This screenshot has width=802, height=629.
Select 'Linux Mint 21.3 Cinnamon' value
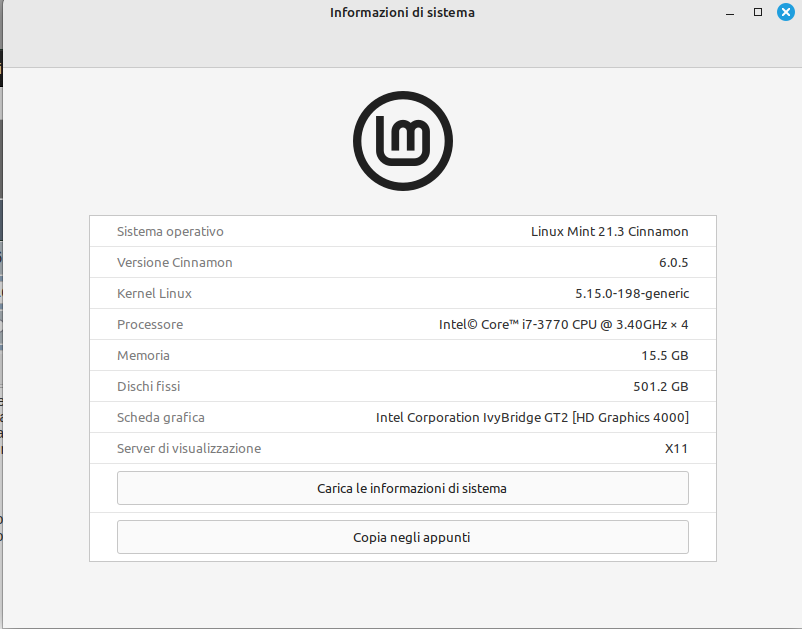[610, 232]
